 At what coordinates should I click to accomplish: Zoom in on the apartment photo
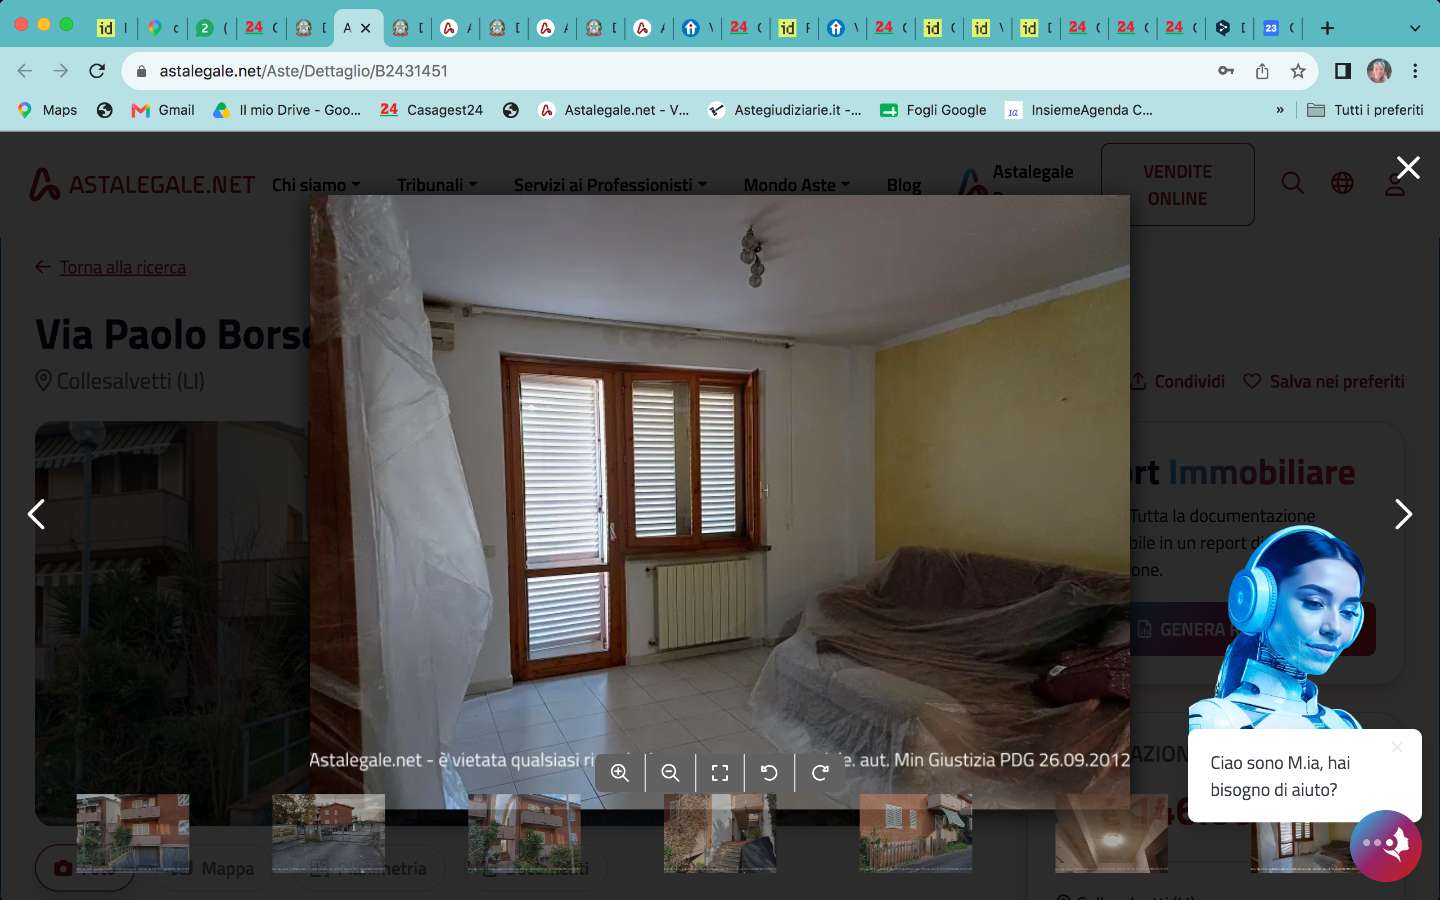(x=620, y=772)
